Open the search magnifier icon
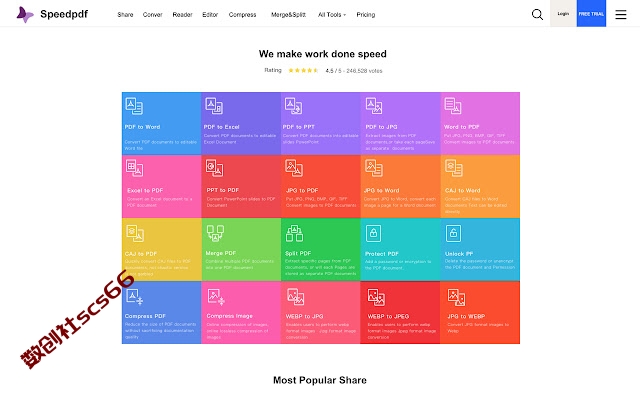Screen dimensions: 640x400 click(x=537, y=14)
